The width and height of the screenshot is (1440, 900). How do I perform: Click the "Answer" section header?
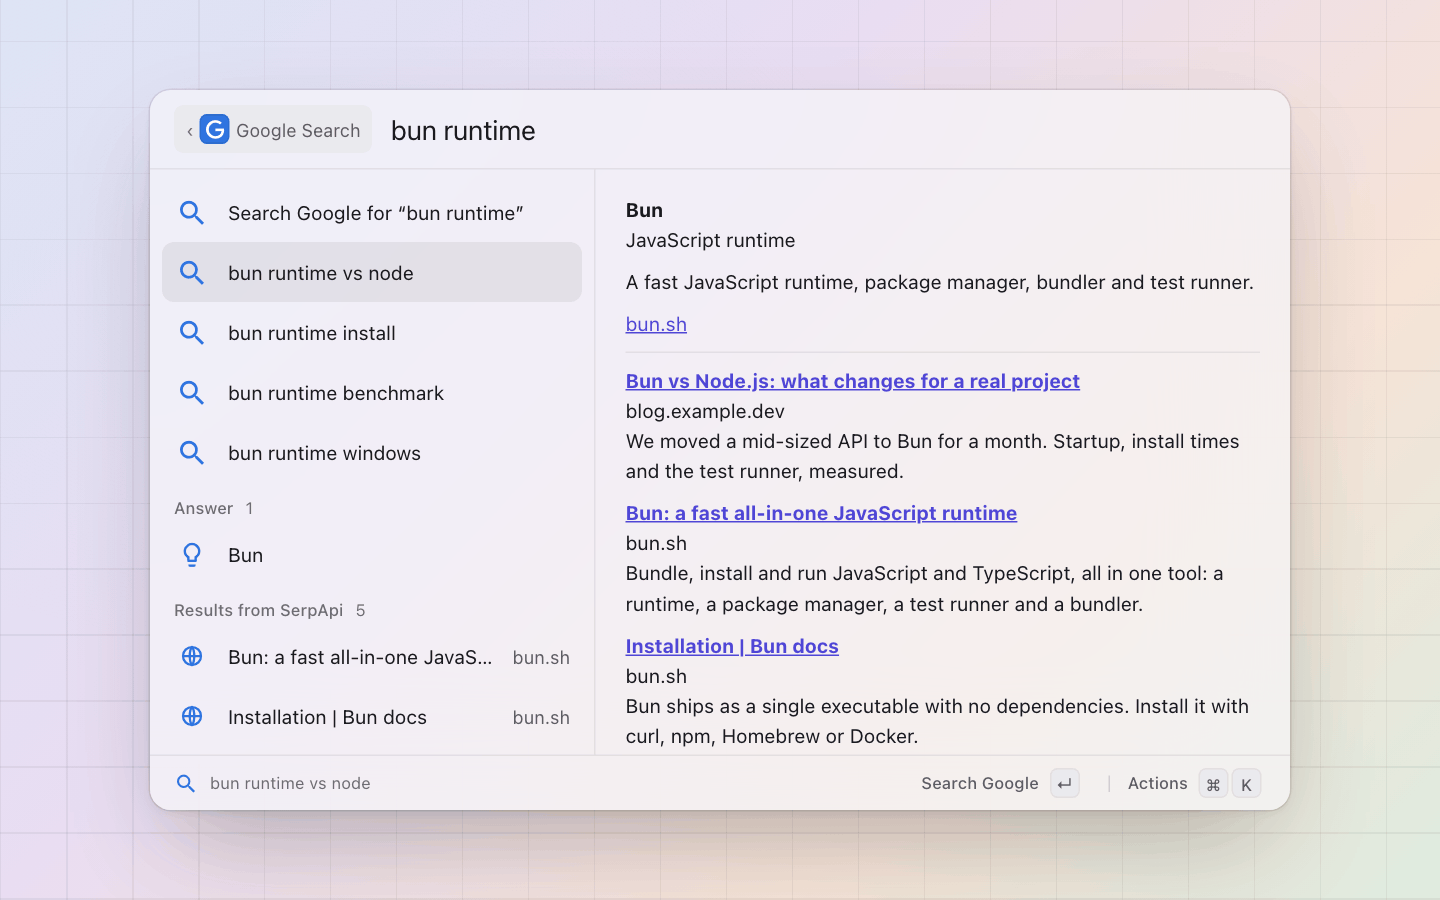point(204,508)
